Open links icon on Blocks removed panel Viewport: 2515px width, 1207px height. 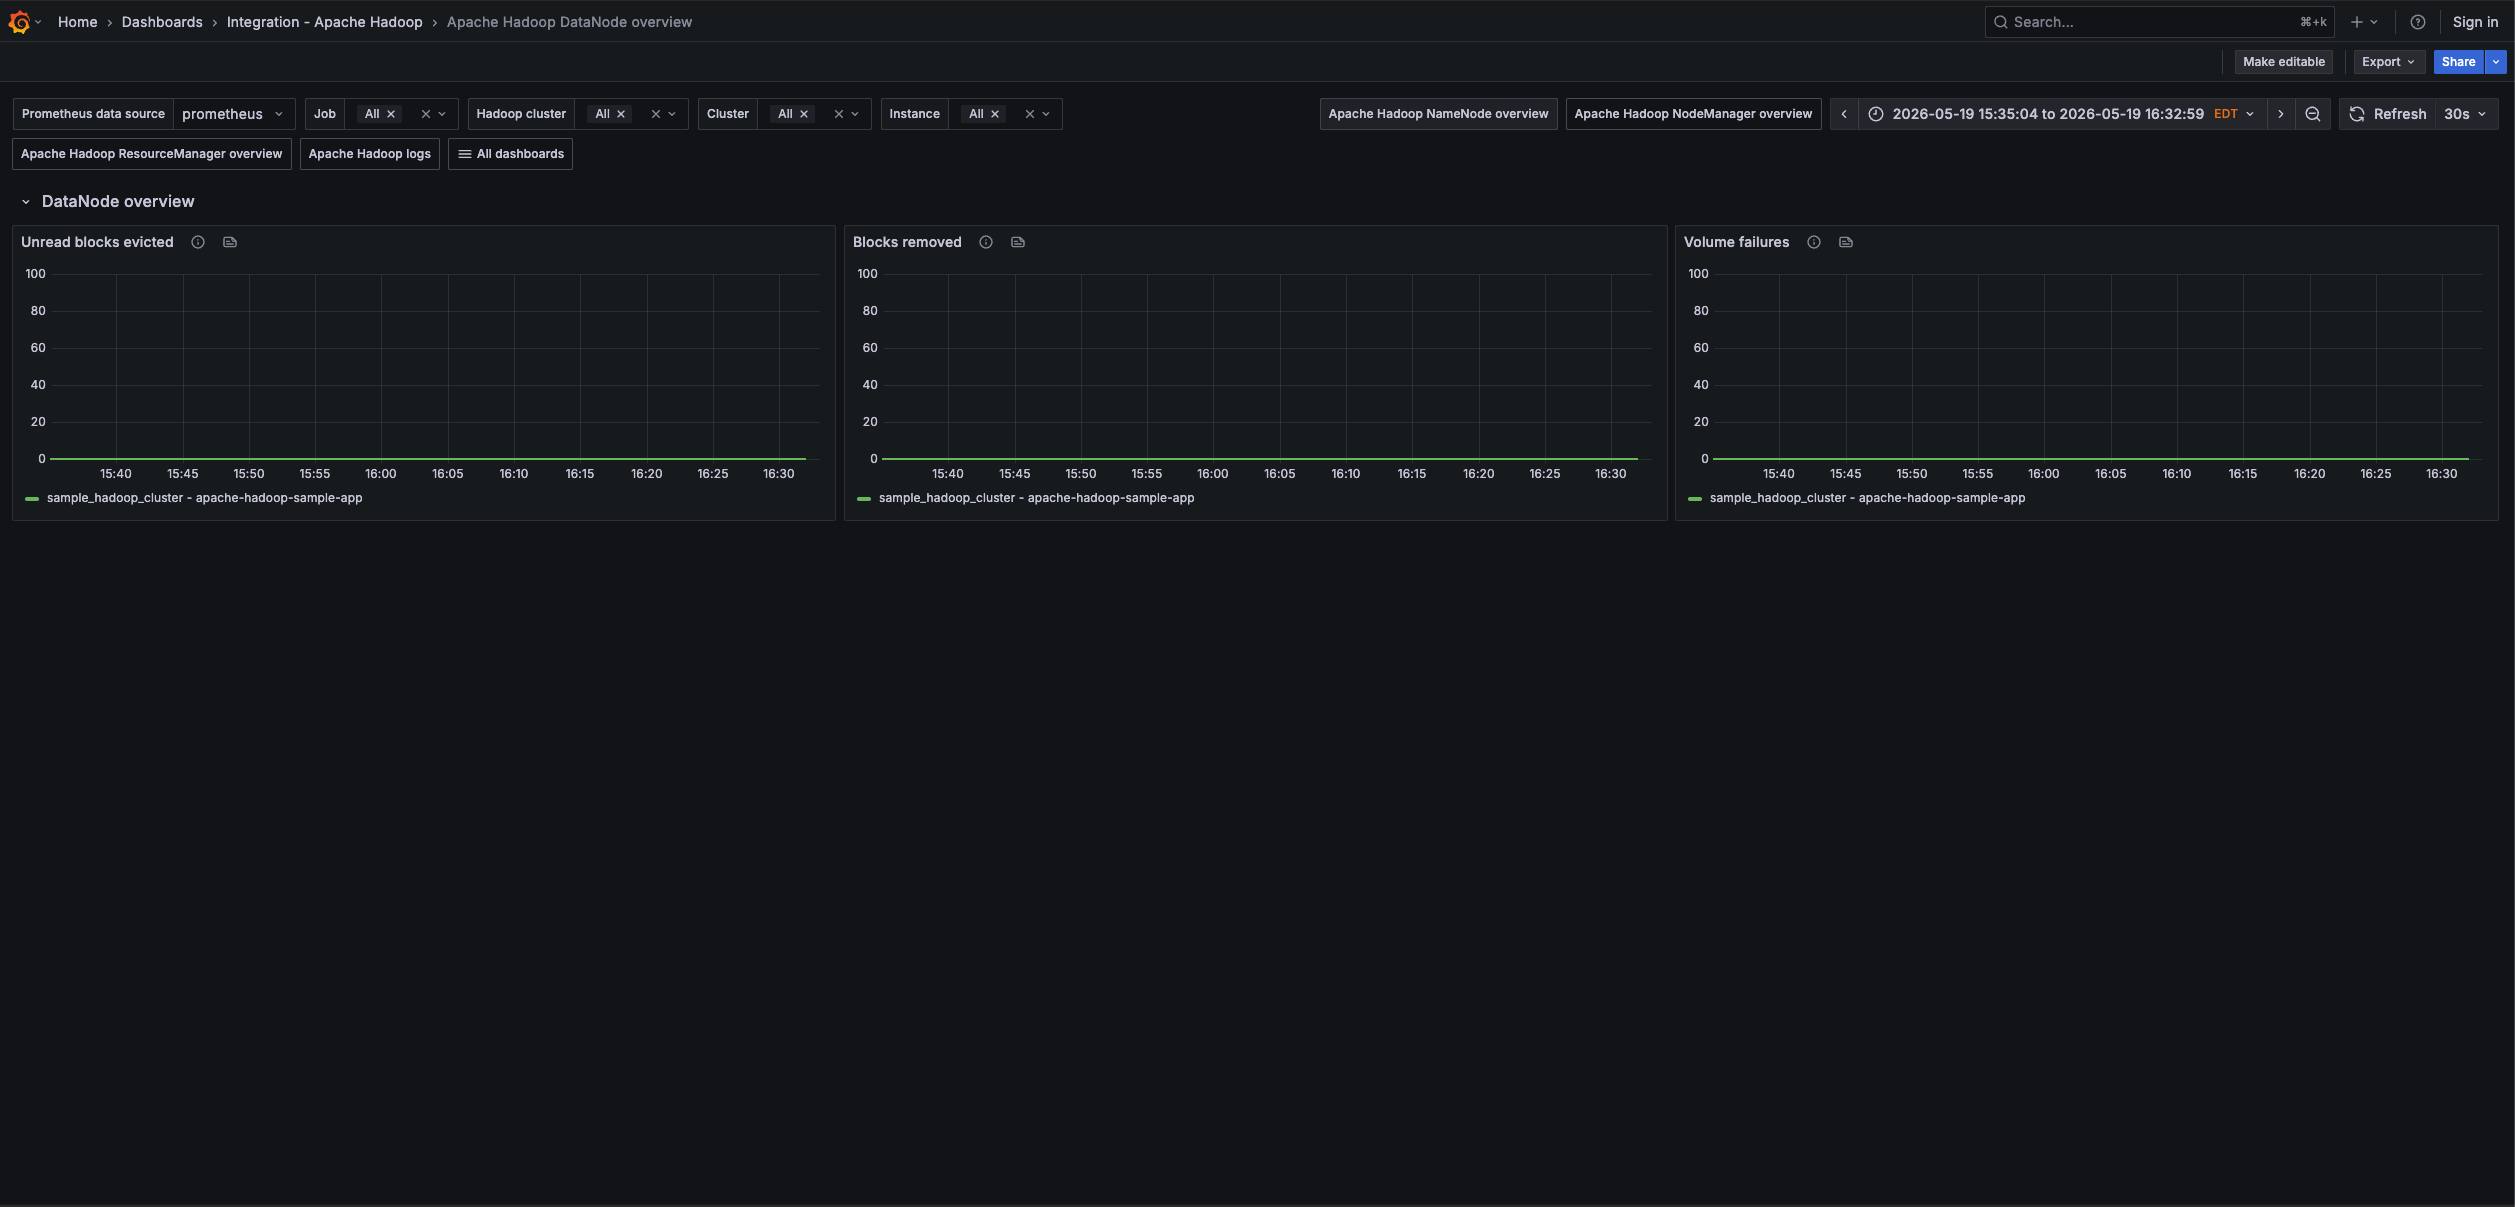click(x=1018, y=242)
